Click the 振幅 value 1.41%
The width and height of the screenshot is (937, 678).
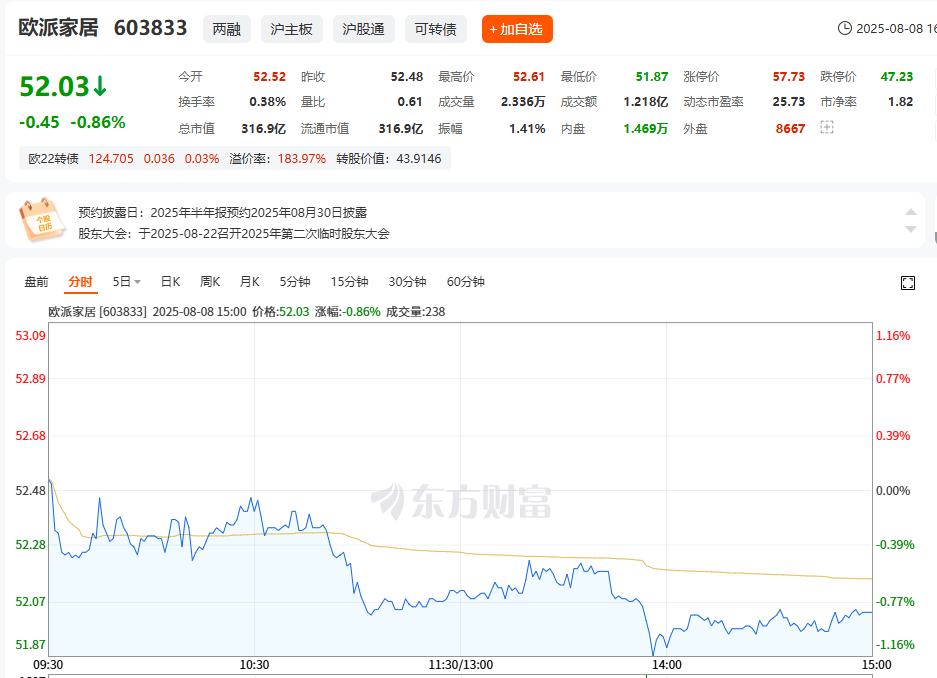coord(527,128)
